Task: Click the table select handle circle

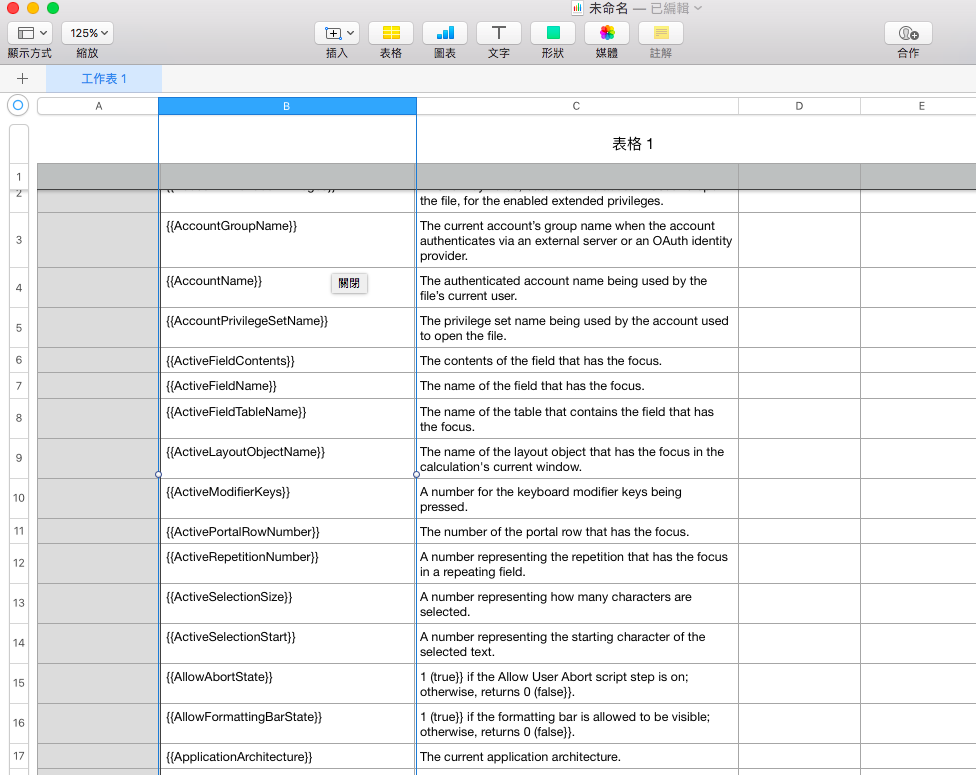Action: point(18,105)
